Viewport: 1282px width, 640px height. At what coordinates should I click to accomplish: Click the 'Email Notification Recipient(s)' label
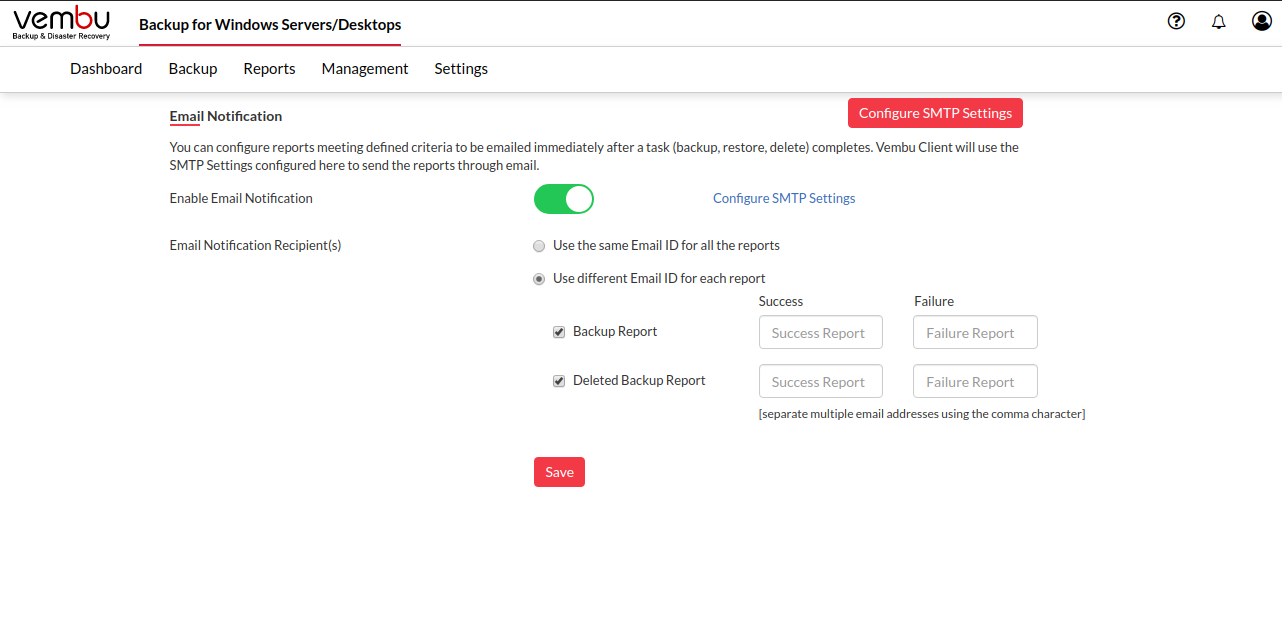(256, 245)
